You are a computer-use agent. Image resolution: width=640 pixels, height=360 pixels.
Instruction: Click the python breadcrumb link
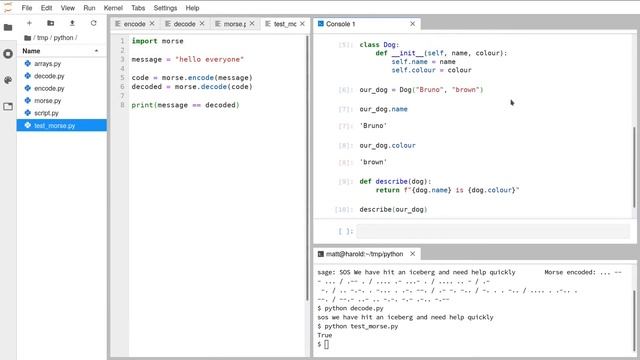pos(63,38)
